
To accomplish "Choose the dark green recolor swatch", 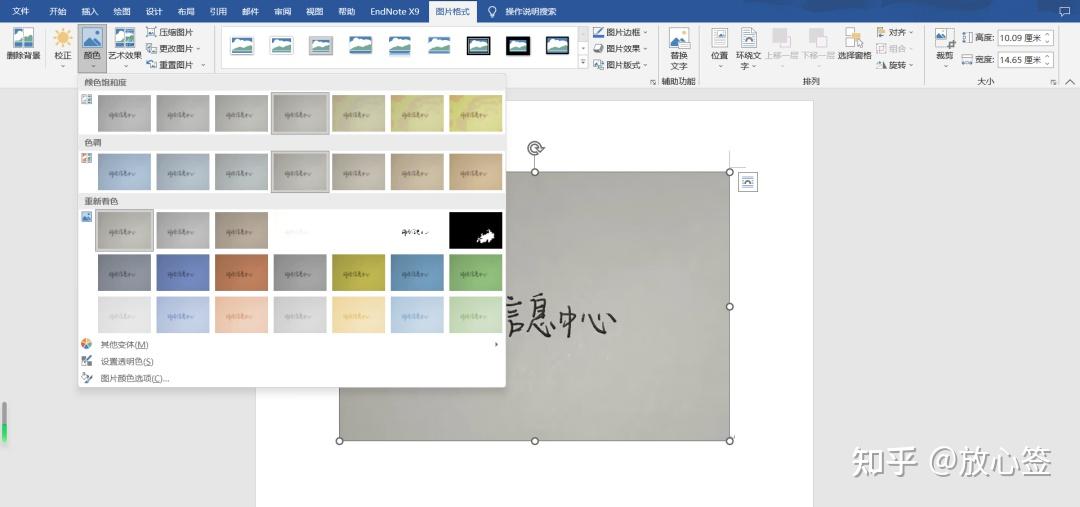I will [x=475, y=273].
